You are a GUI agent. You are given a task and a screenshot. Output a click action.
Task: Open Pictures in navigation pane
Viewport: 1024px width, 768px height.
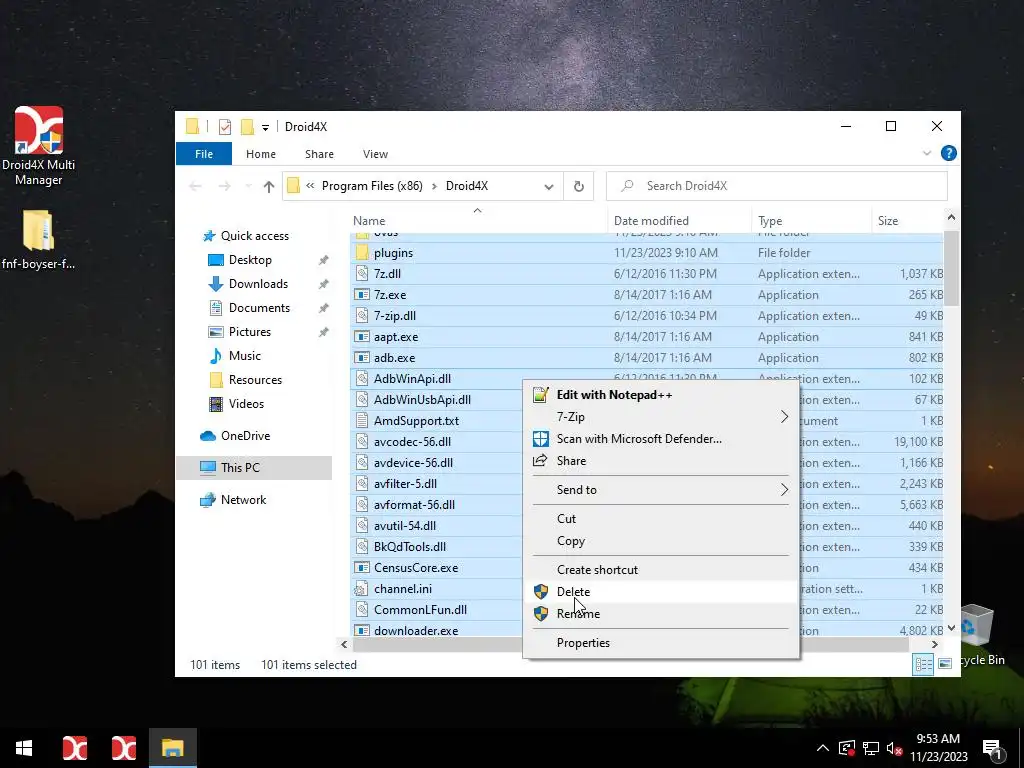pos(249,332)
